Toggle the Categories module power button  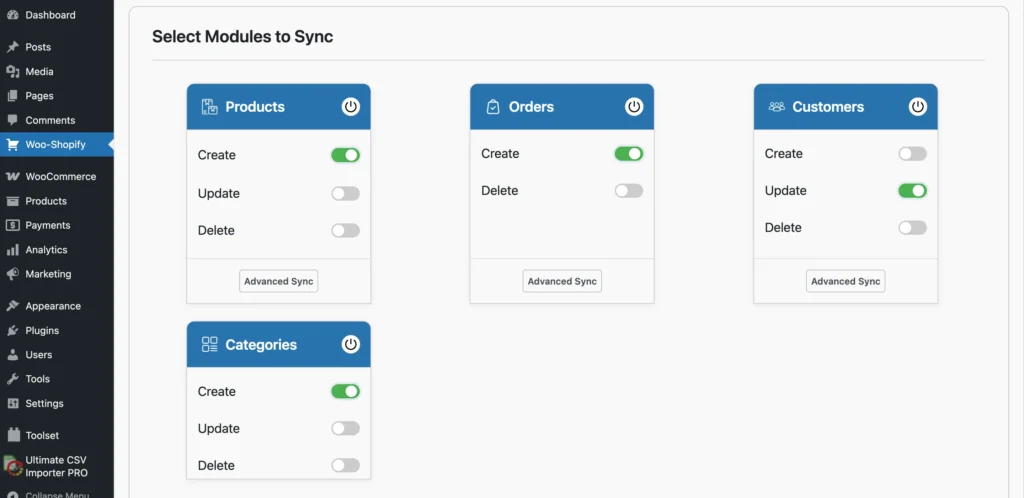pyautogui.click(x=351, y=345)
